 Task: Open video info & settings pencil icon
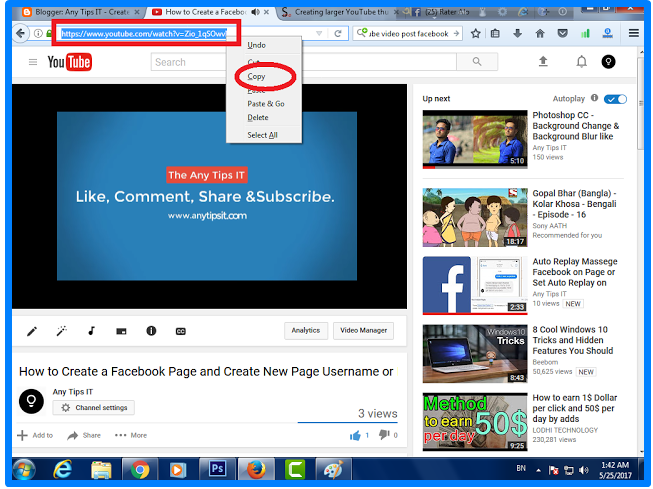(x=32, y=331)
